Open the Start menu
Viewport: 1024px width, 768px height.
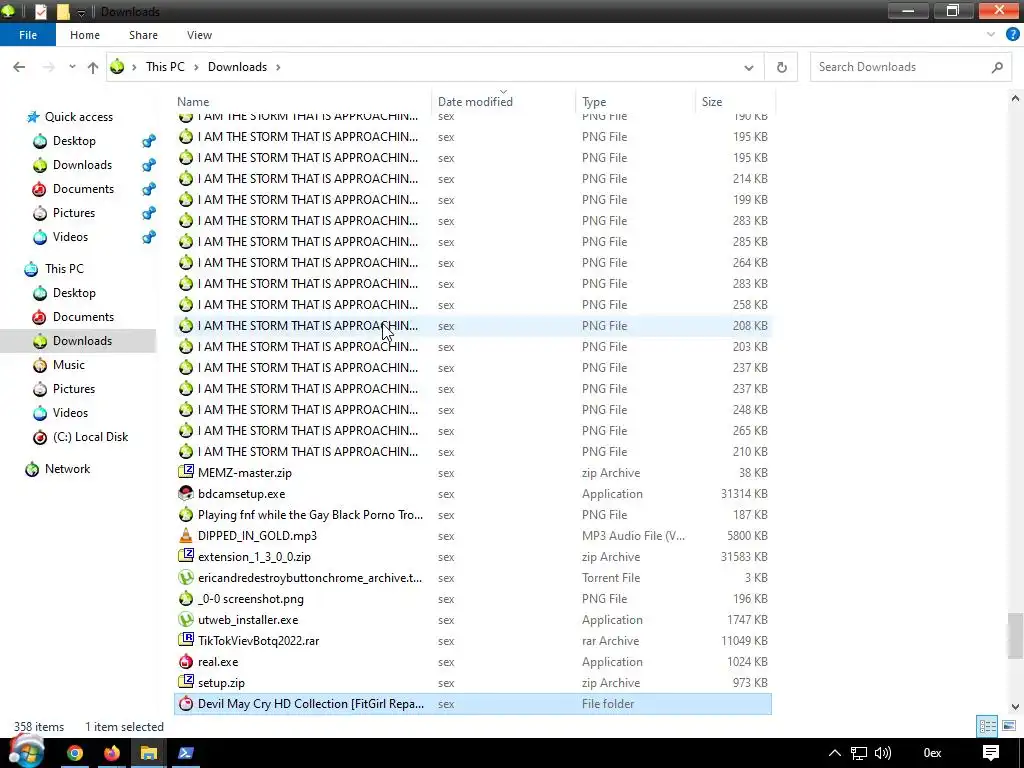(x=27, y=752)
